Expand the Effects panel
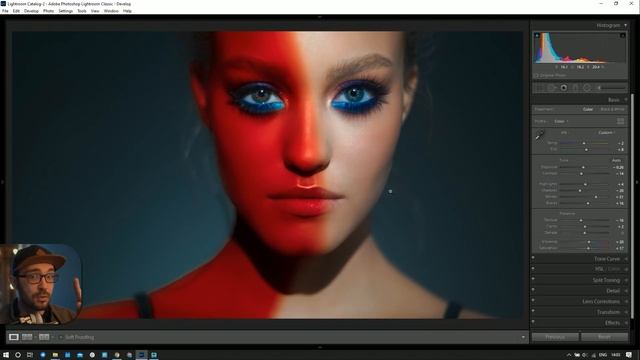The image size is (640, 360). coord(626,323)
